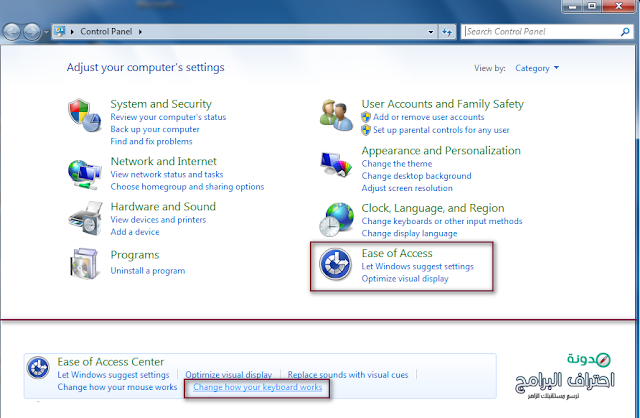This screenshot has width=640, height=418.
Task: Open the Hardware and Sound printer icon
Action: coord(85,218)
